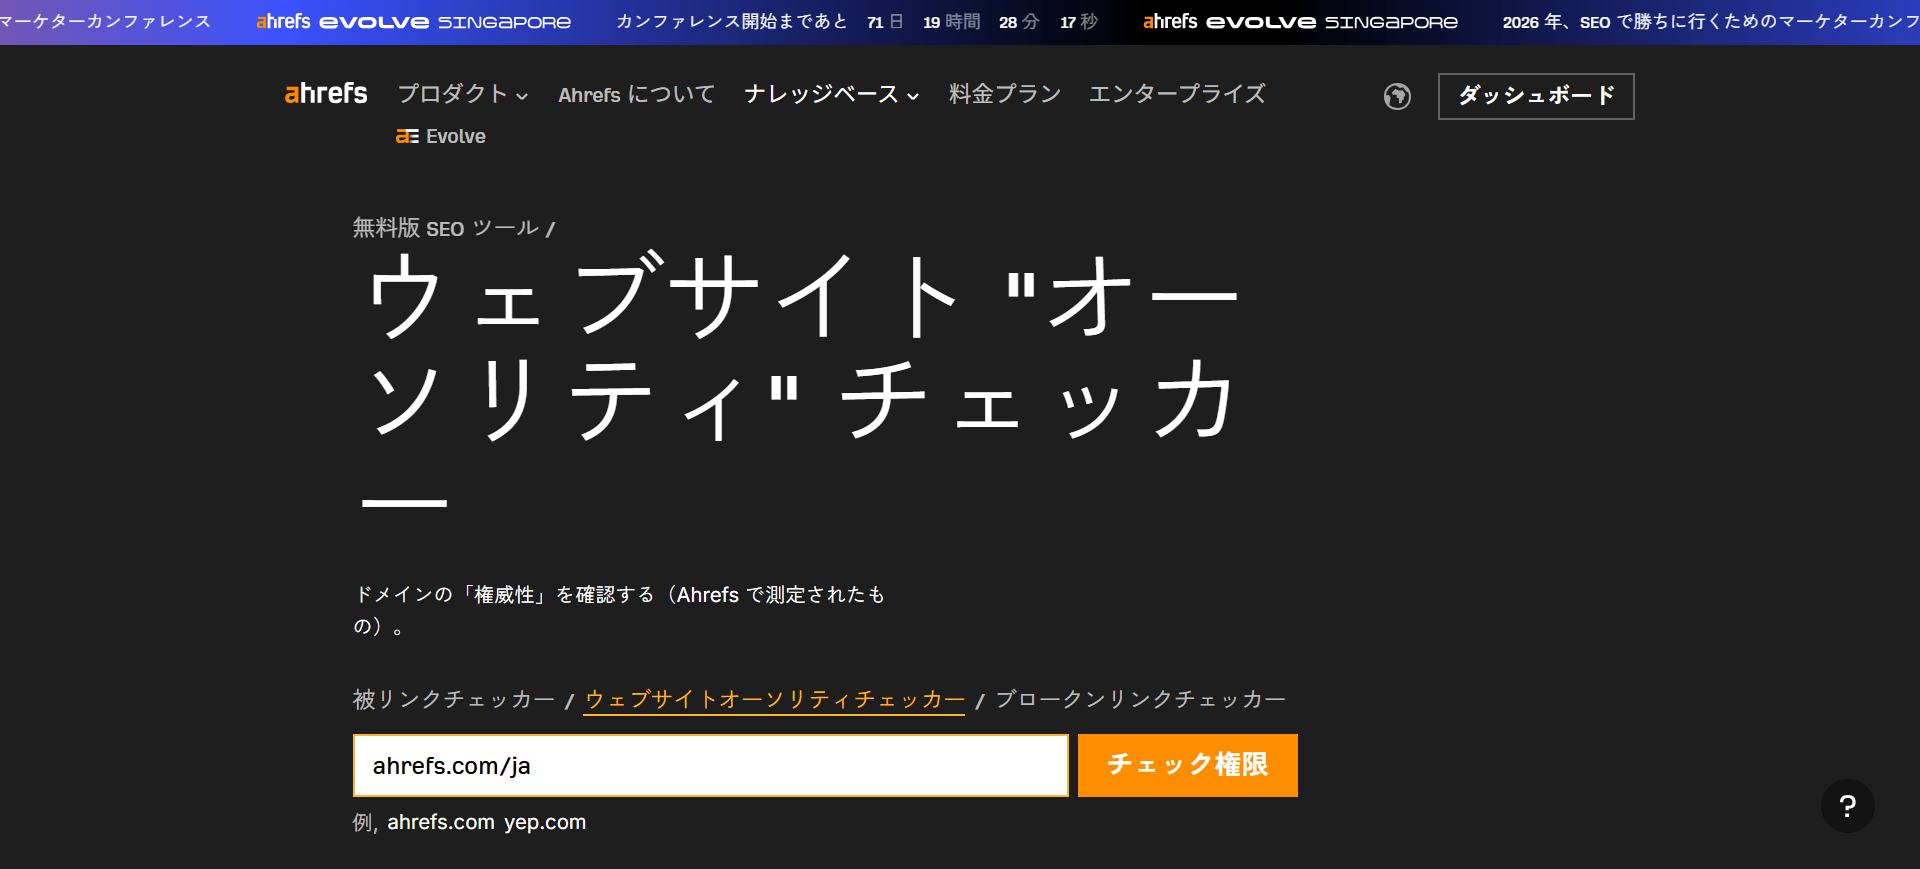Image resolution: width=1920 pixels, height=869 pixels.
Task: Open the エンタープライズ page
Action: [1177, 94]
